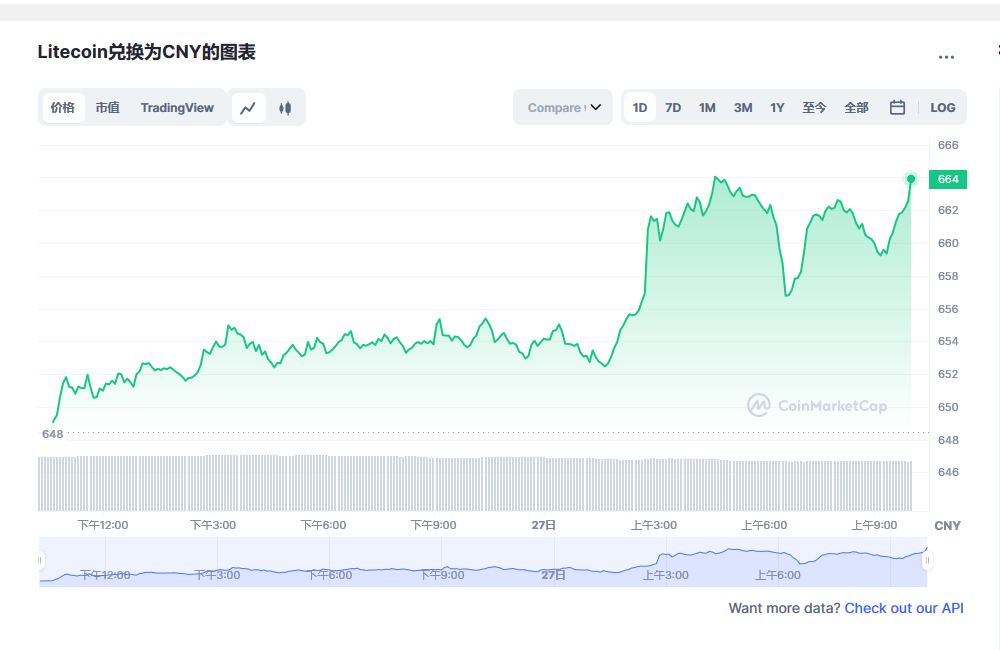The image size is (1000, 650).
Task: Open the three-dot more options menu
Action: pyautogui.click(x=946, y=57)
